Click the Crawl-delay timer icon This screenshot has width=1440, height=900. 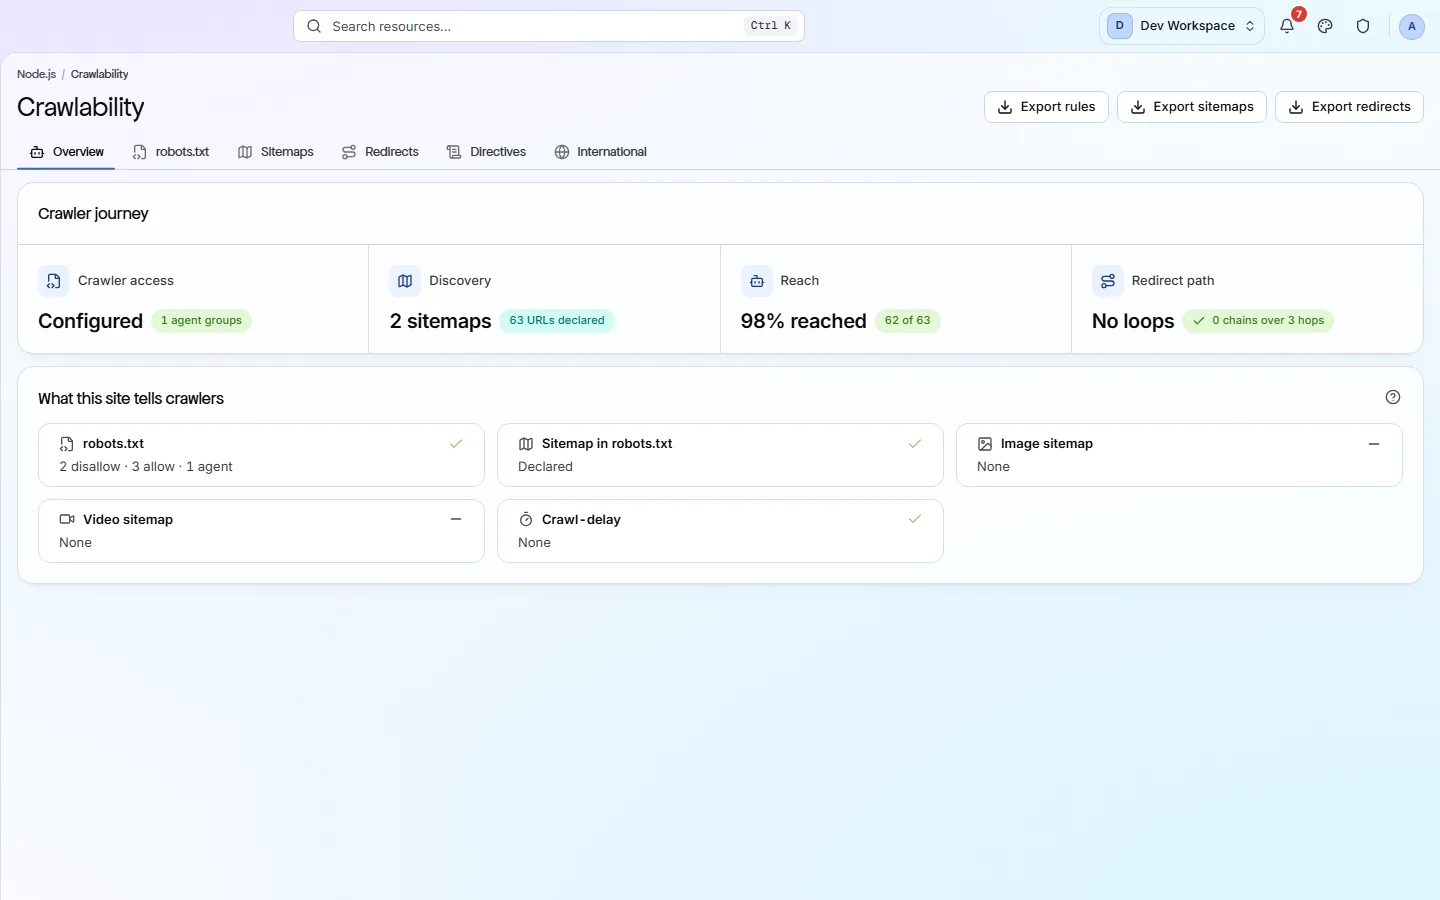click(526, 520)
